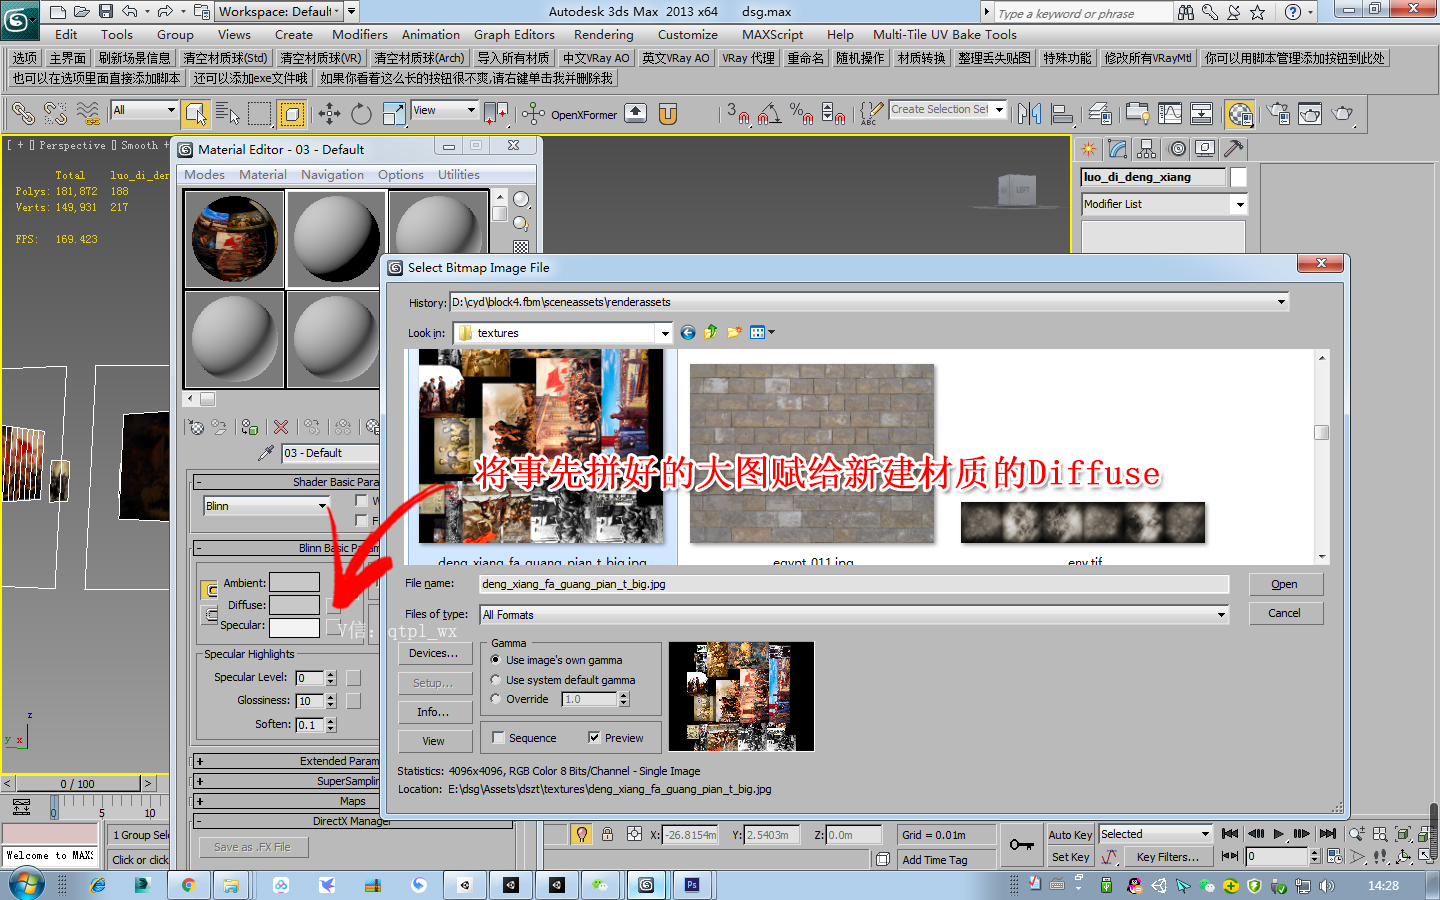1440x900 pixels.
Task: Activate the Select Object tool
Action: point(196,114)
